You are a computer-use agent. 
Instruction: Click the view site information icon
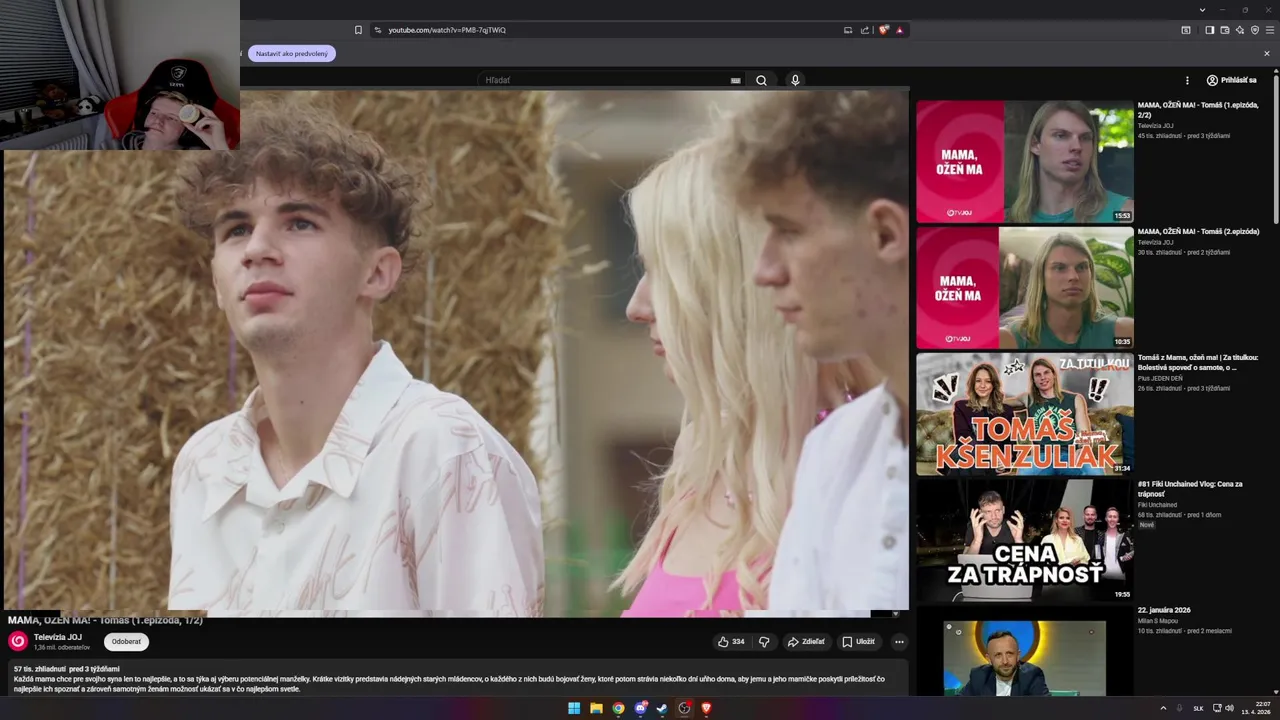378,30
